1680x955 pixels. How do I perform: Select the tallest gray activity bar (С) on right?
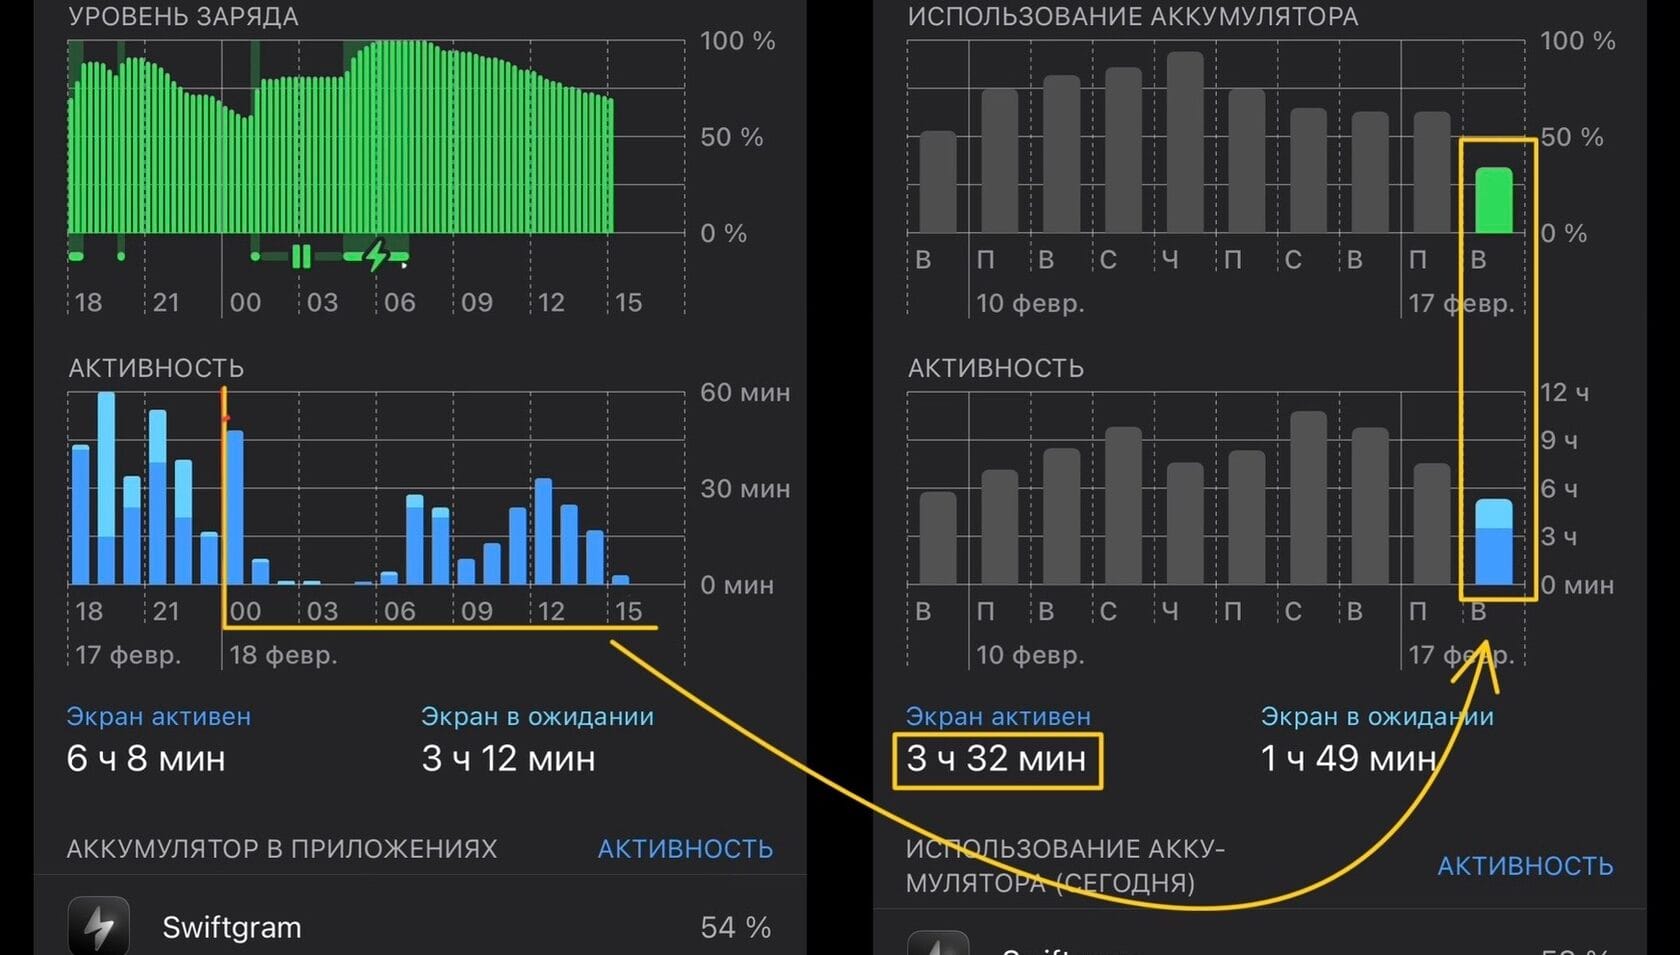1309,497
